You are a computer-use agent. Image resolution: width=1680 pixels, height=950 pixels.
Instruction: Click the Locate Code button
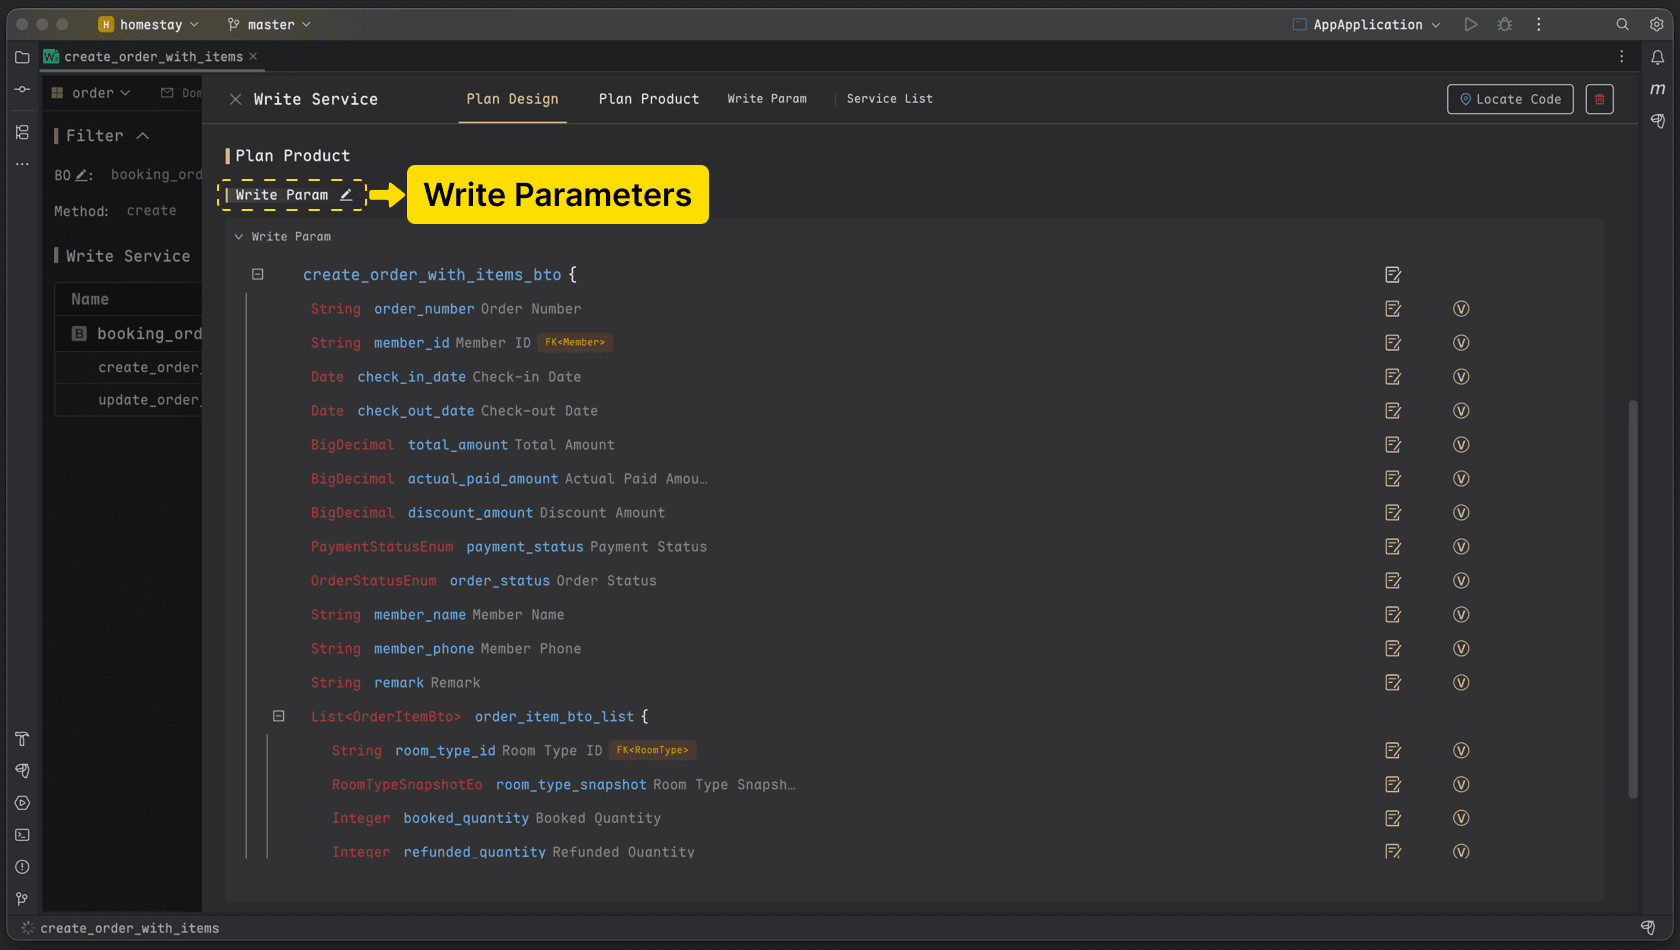click(1510, 99)
